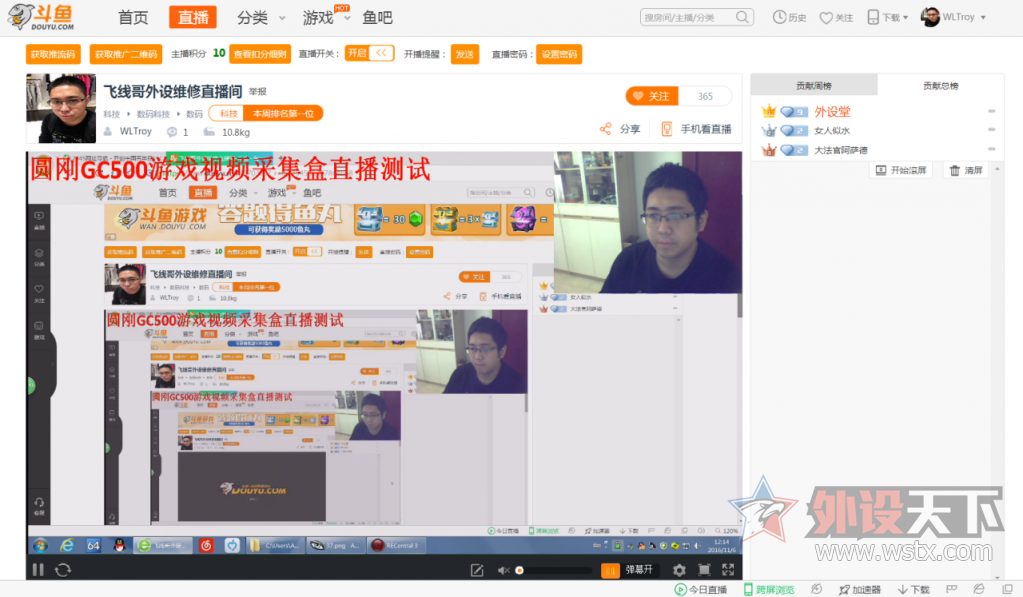Click the Douyu logo in header
The image size is (1023, 597).
[41, 18]
